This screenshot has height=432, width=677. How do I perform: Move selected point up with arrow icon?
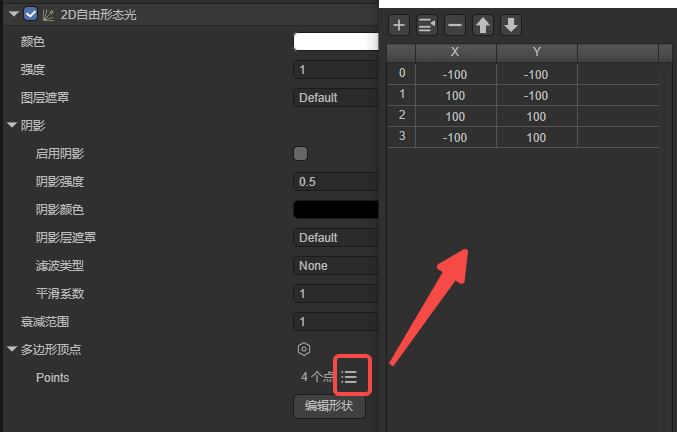(482, 25)
